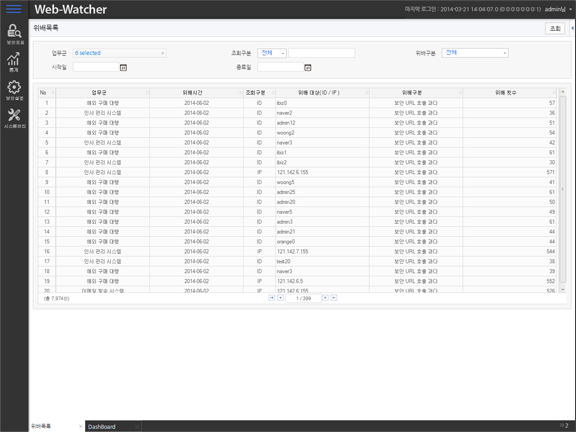Select the row with target naver2

point(297,113)
